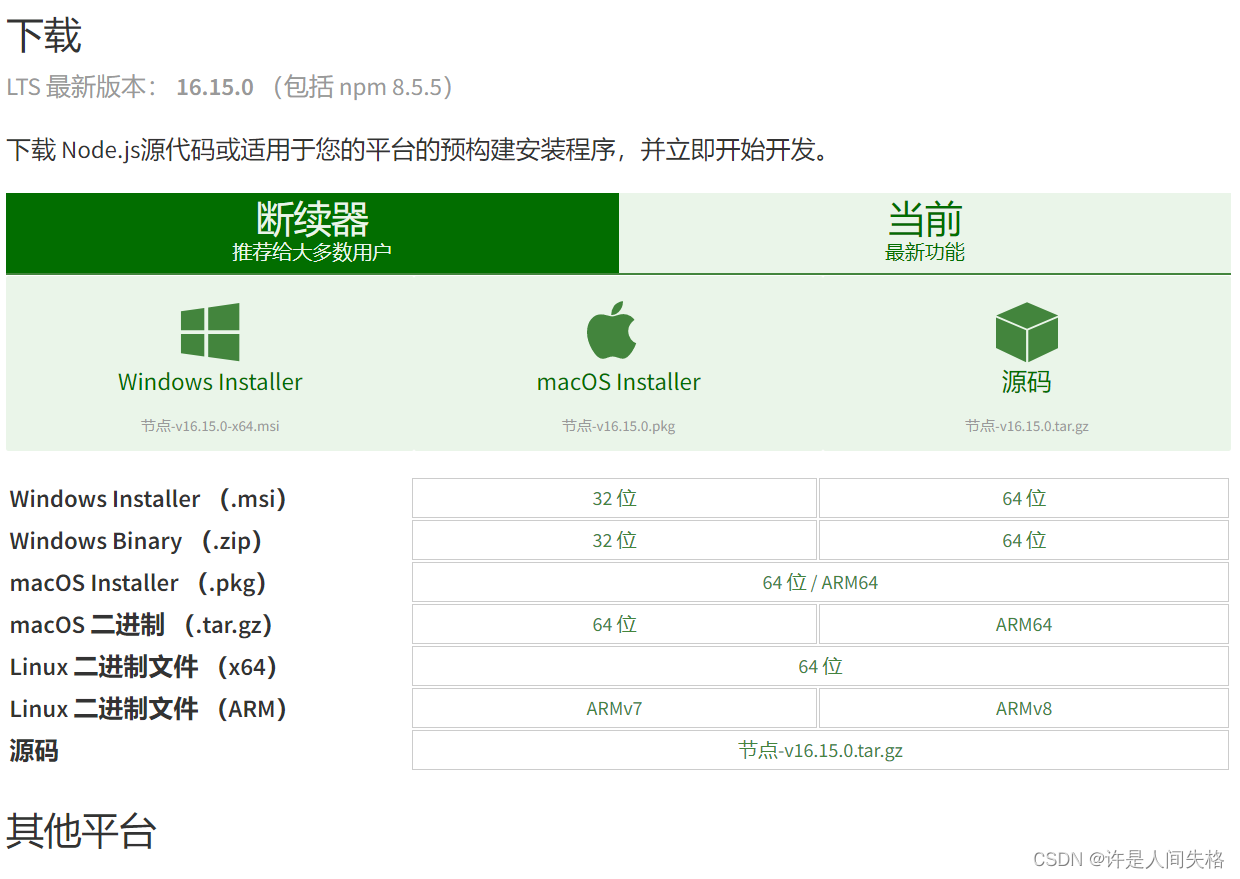Switch to the 断续器 LTS tab

point(312,233)
